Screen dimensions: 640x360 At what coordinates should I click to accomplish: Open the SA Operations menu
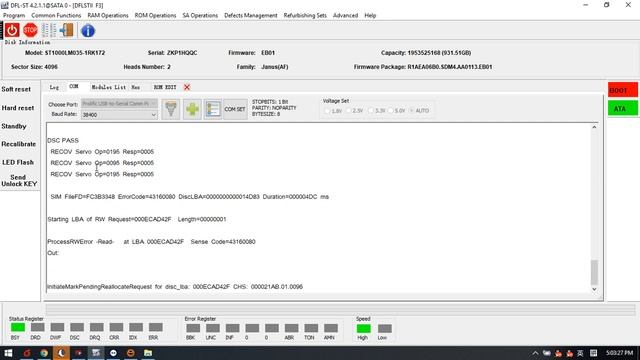coord(200,16)
